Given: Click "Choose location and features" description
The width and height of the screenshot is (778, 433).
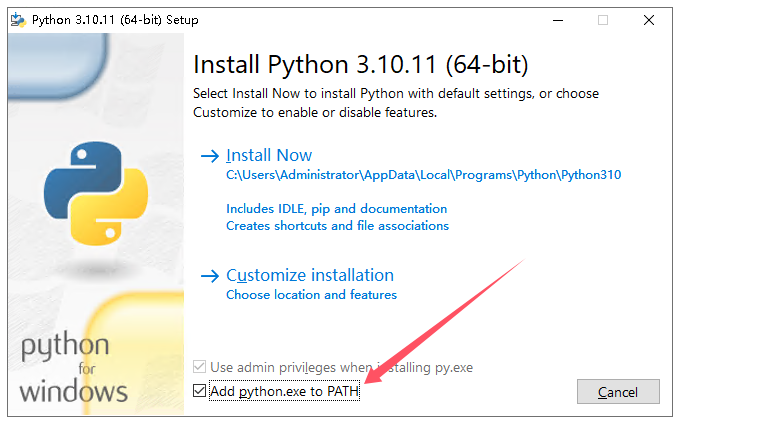Looking at the screenshot, I should point(311,295).
